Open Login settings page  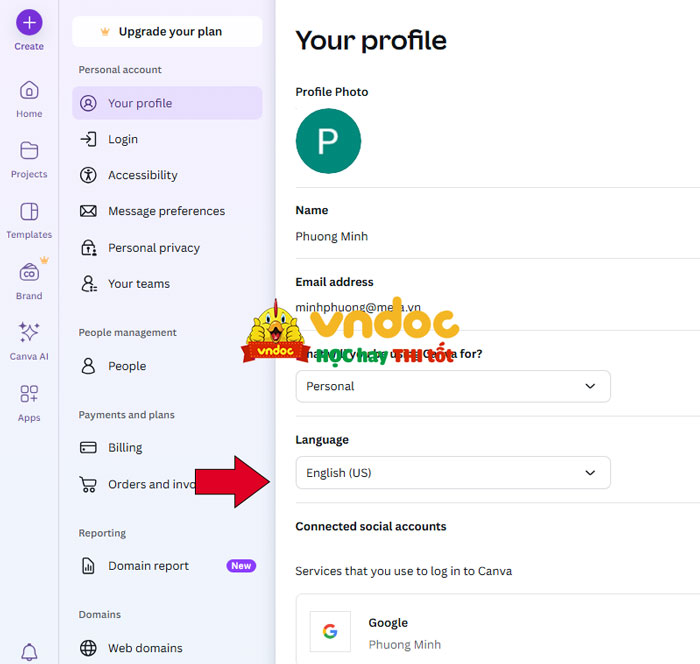point(123,139)
